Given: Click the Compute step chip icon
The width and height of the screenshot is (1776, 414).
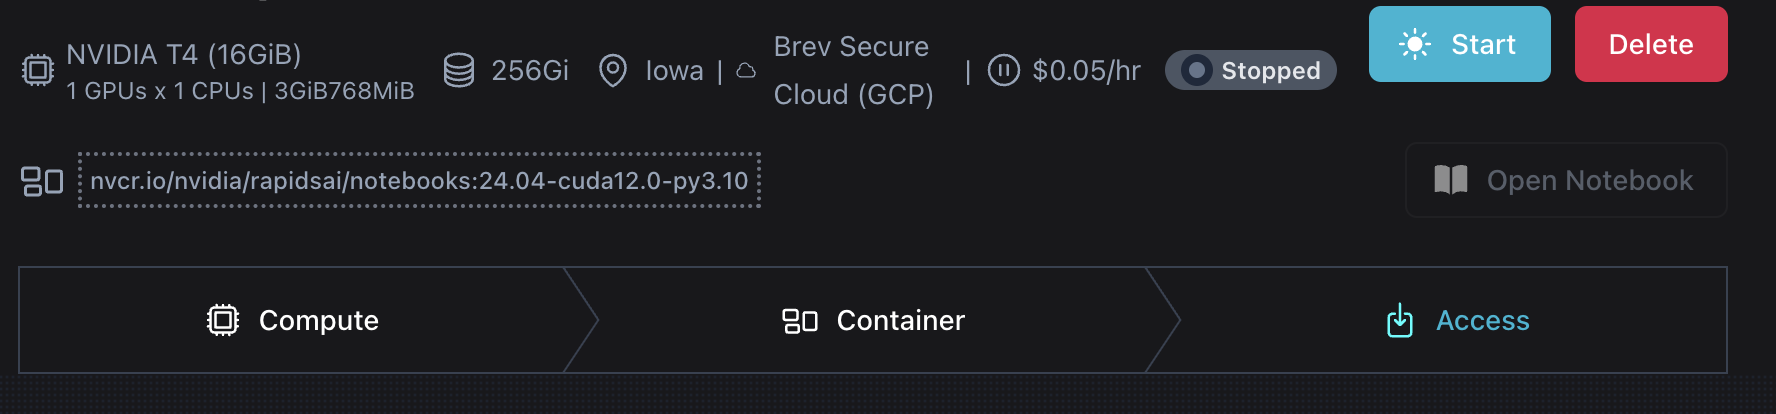Looking at the screenshot, I should point(223,320).
